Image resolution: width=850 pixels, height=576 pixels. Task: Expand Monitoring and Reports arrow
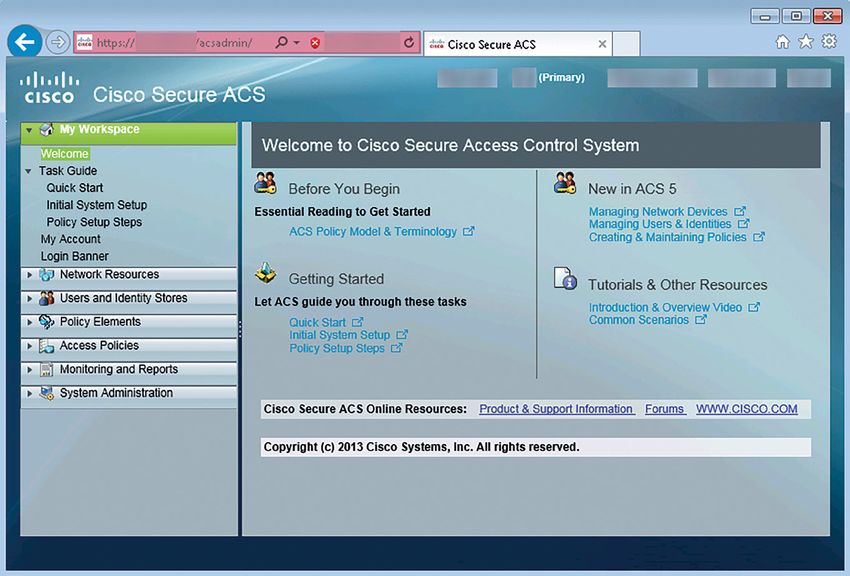pos(30,370)
